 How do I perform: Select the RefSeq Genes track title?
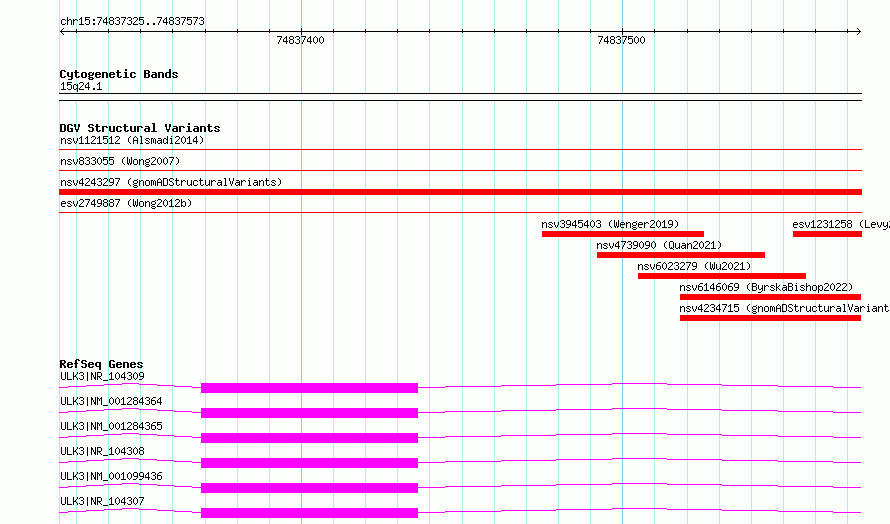click(x=102, y=364)
